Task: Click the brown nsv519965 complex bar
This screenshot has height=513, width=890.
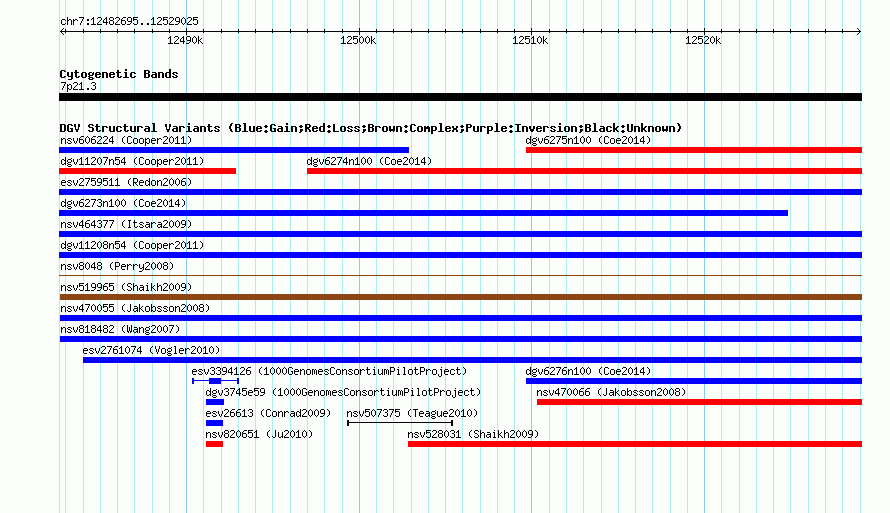Action: click(460, 297)
